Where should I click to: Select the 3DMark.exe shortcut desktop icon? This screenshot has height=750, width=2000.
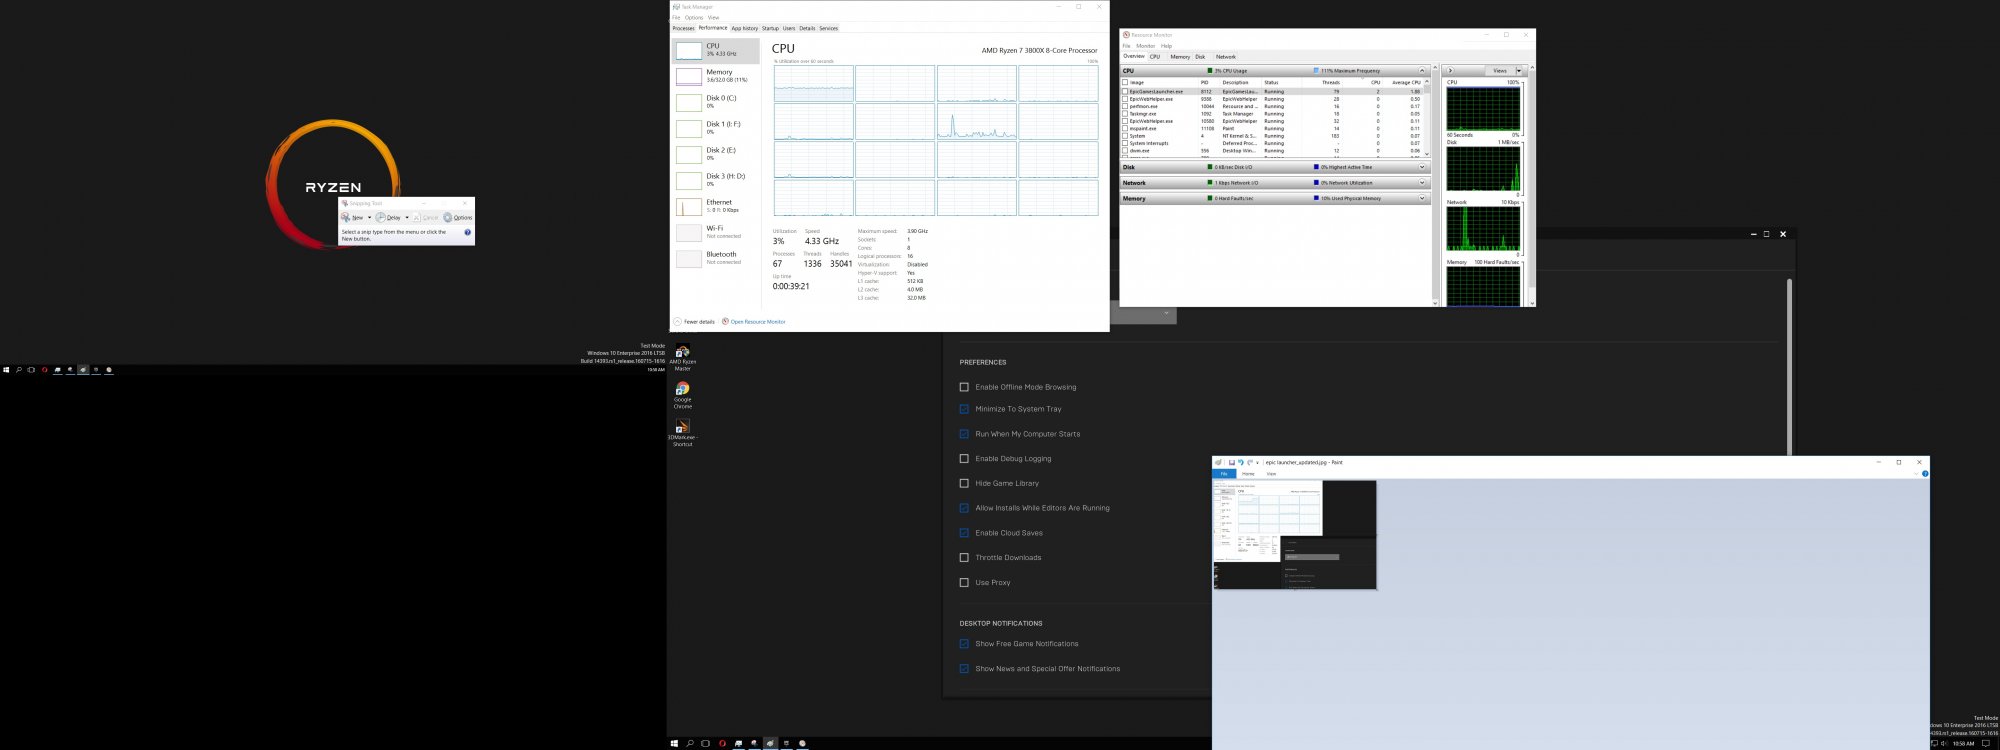682,427
